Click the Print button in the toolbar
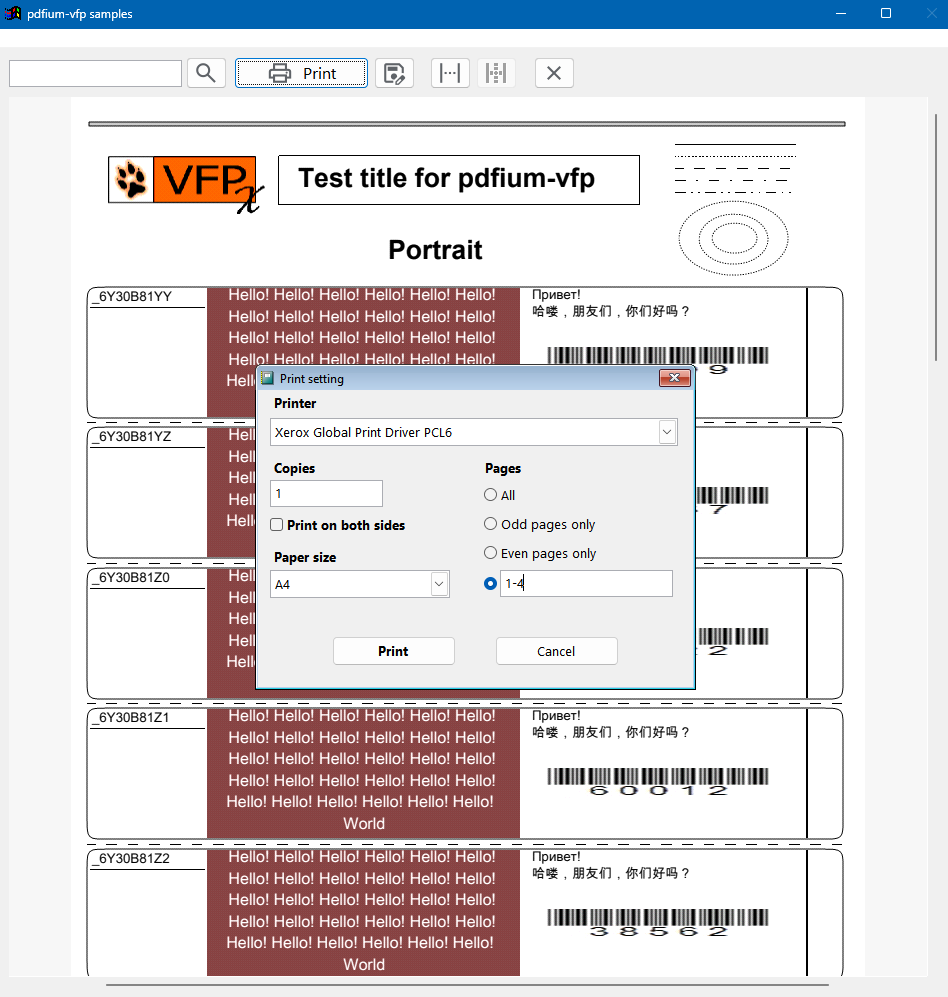The image size is (948, 997). (x=301, y=73)
